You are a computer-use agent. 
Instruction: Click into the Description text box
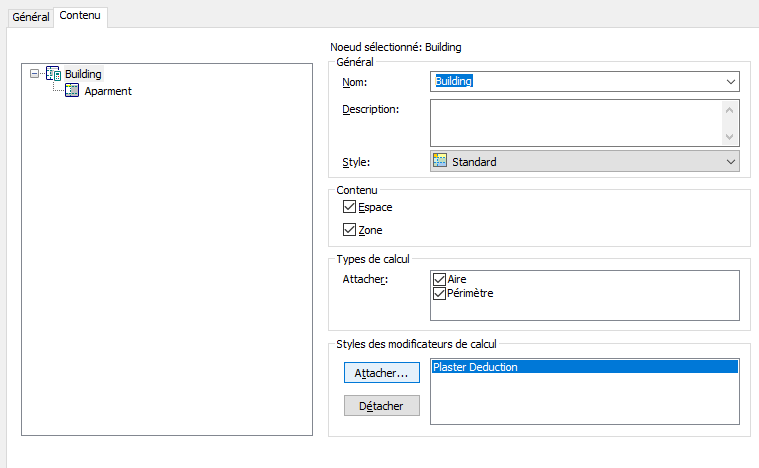575,122
